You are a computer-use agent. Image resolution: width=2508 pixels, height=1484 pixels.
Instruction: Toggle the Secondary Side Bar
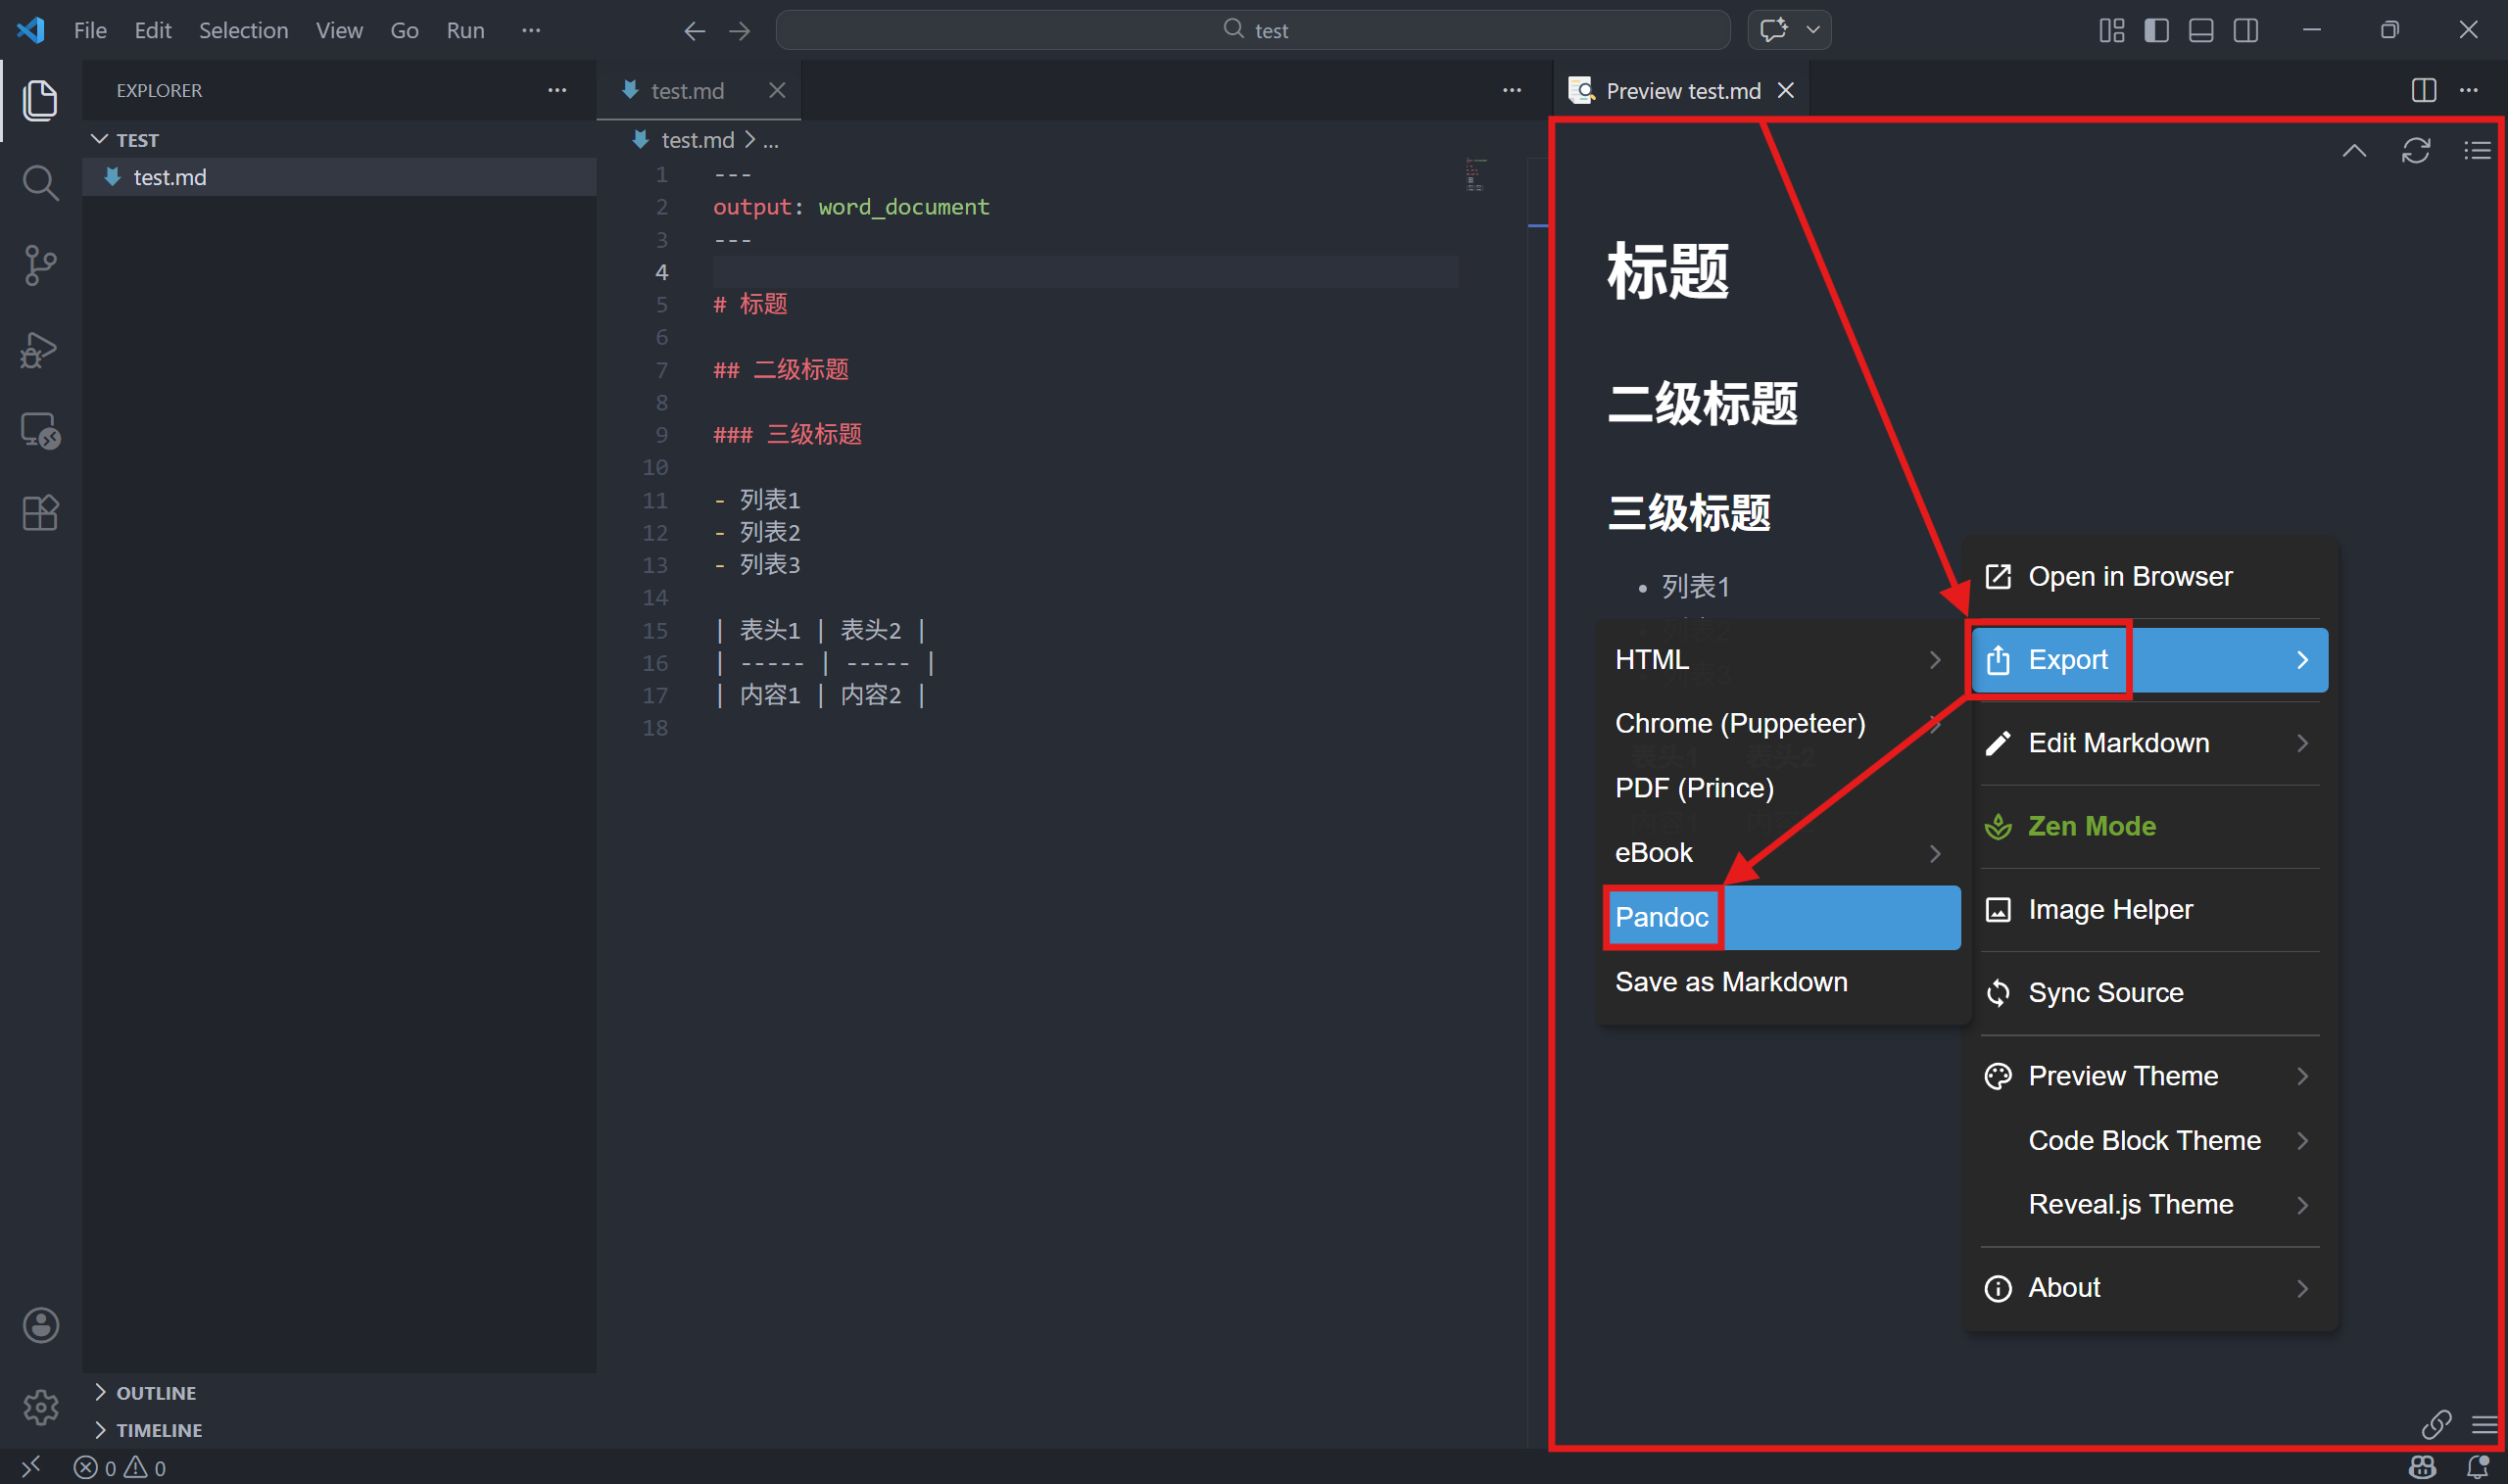tap(2245, 30)
